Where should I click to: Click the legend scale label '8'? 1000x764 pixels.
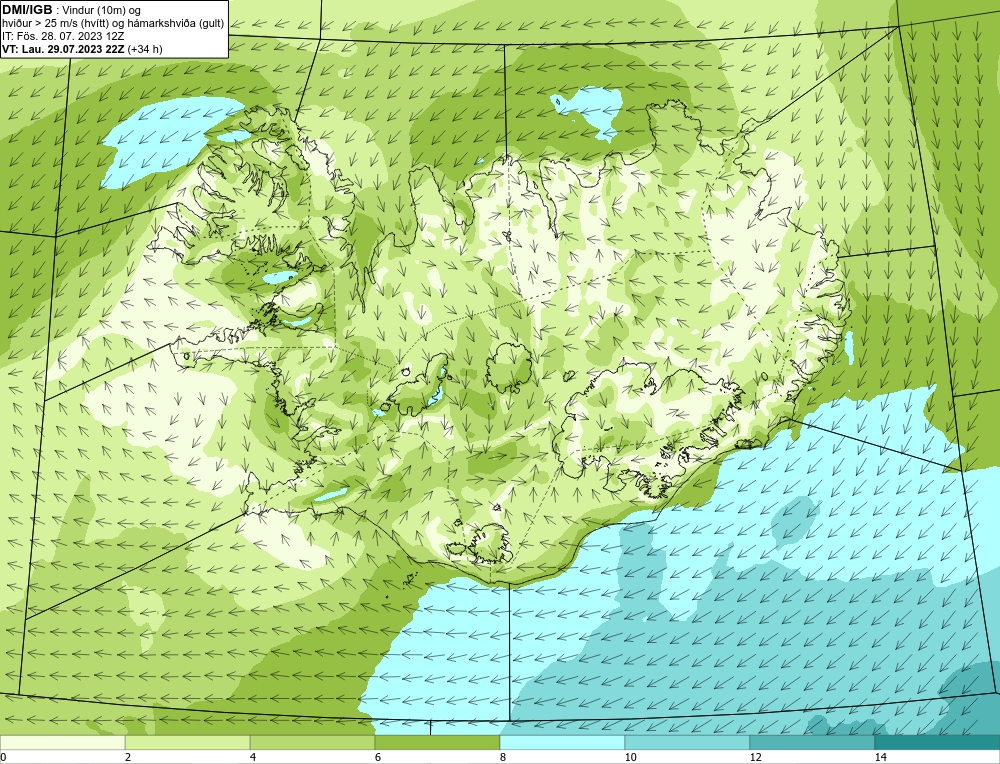click(503, 757)
